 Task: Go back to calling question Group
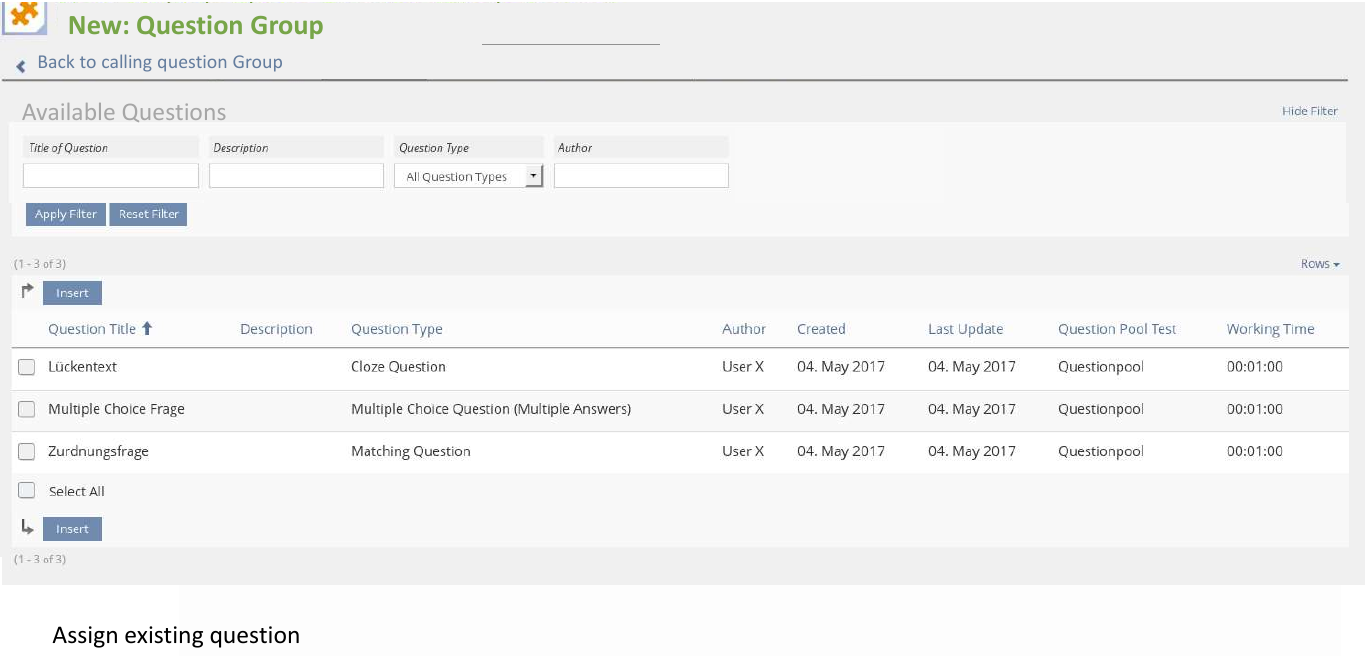coord(160,62)
